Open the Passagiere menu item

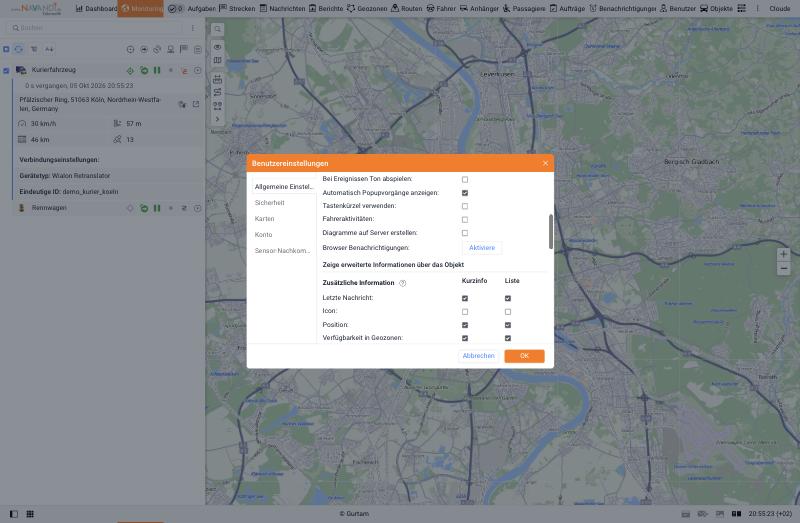(x=524, y=8)
